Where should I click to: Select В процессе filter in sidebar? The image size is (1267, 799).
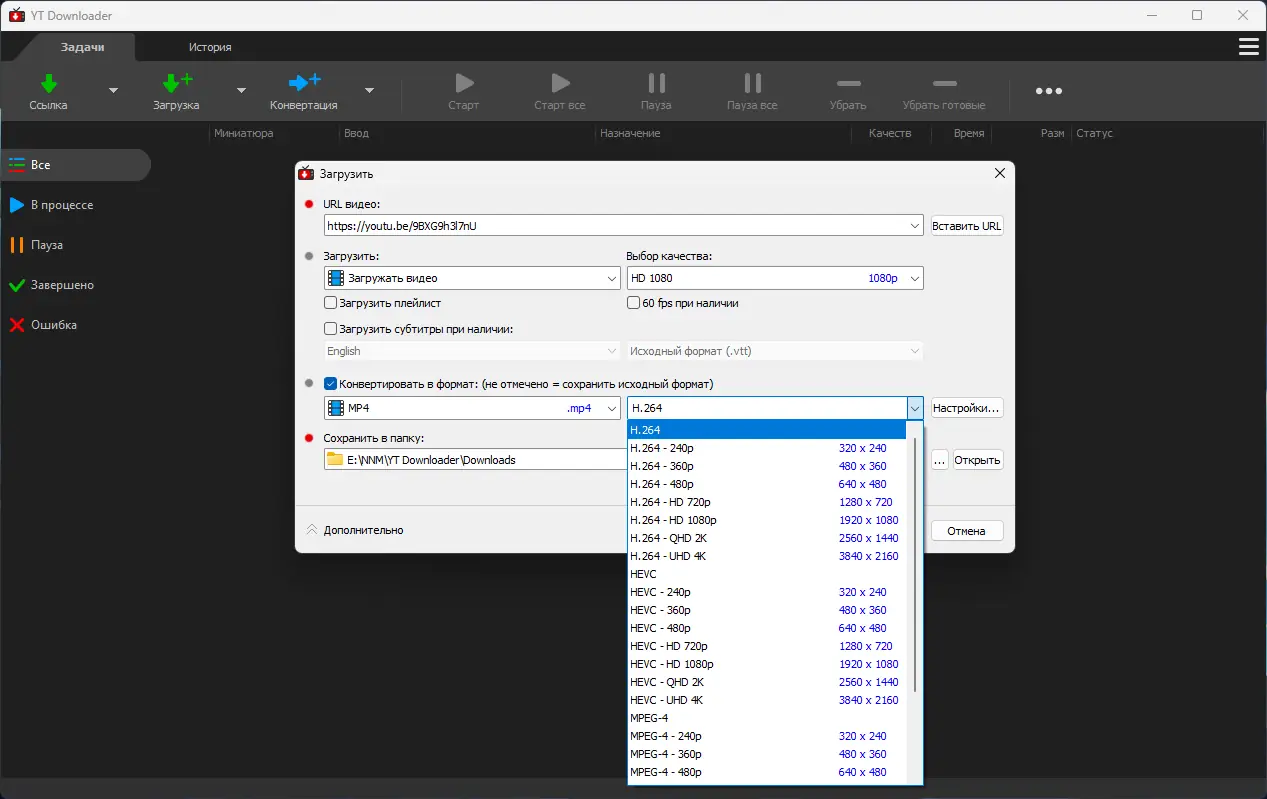61,205
